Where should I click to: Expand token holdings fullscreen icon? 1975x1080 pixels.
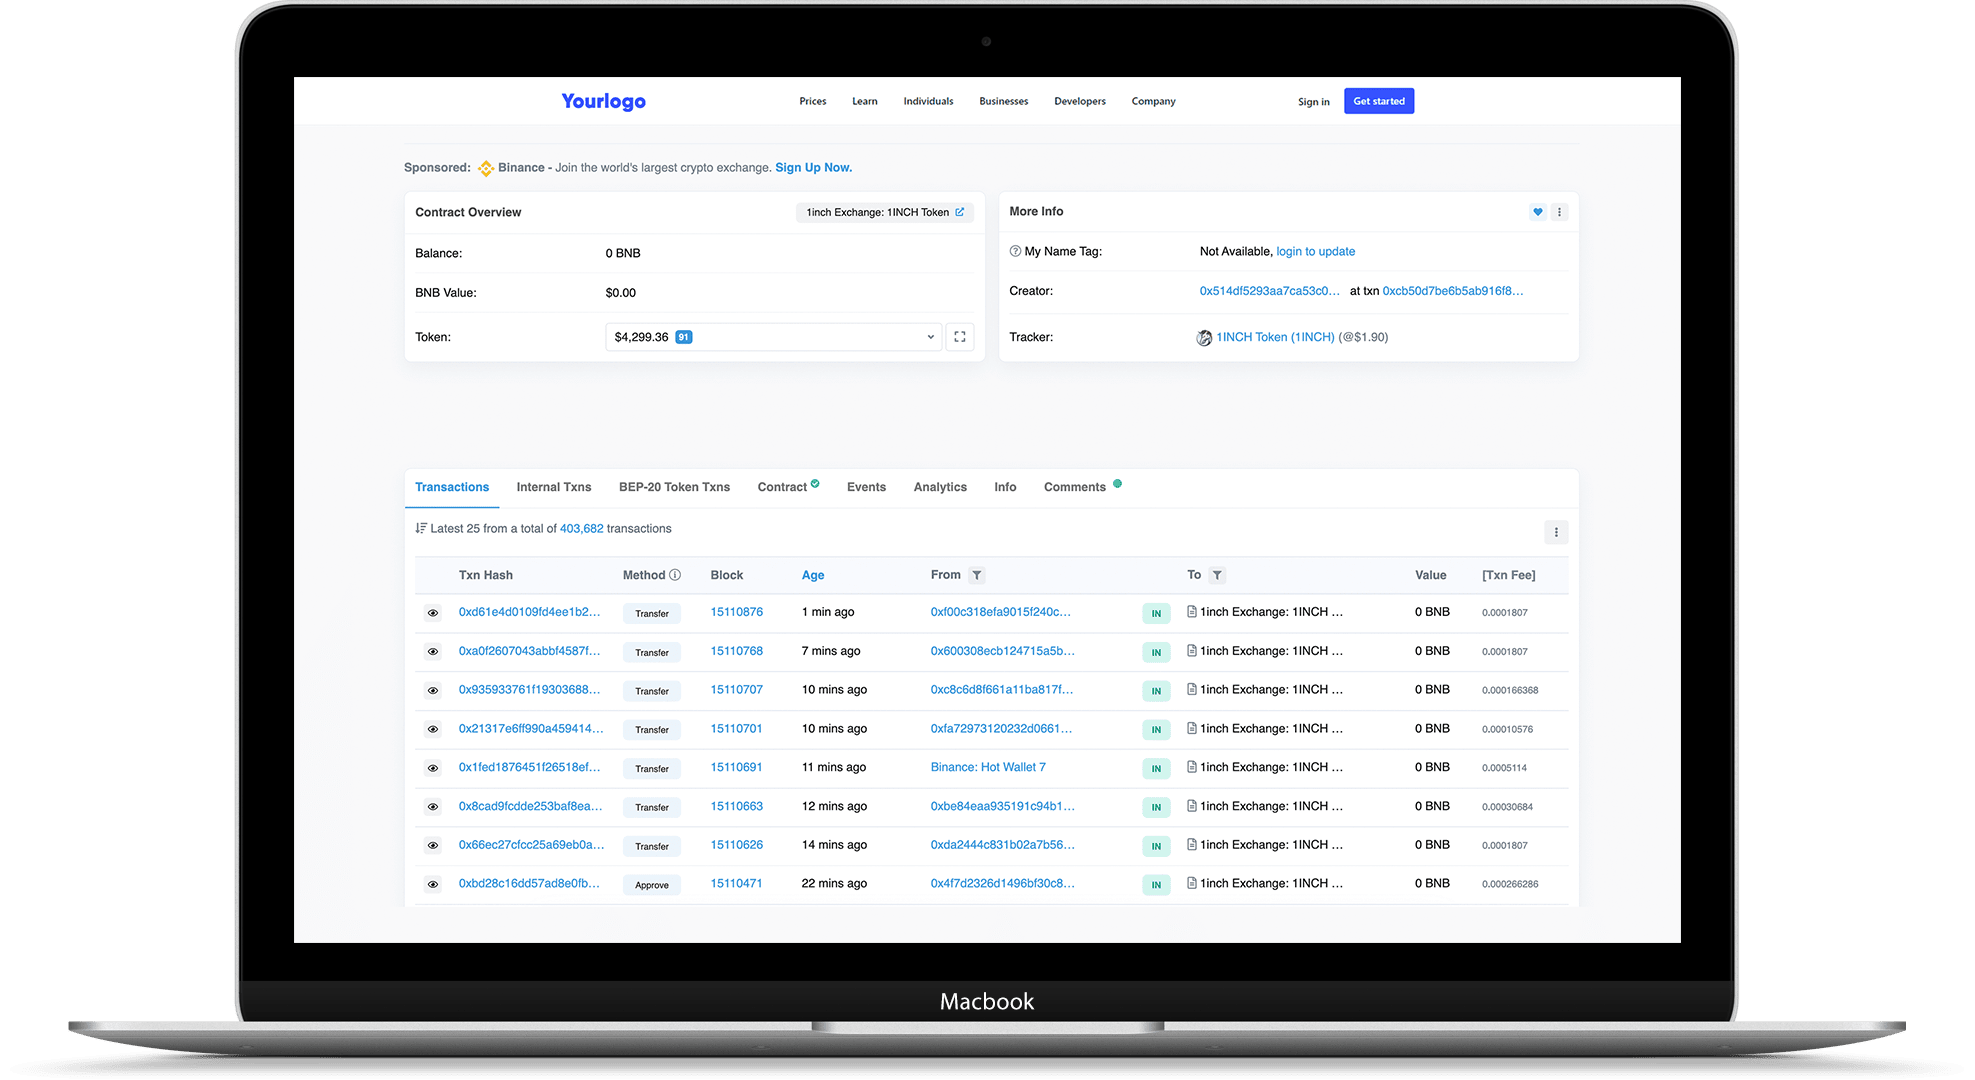(x=960, y=337)
